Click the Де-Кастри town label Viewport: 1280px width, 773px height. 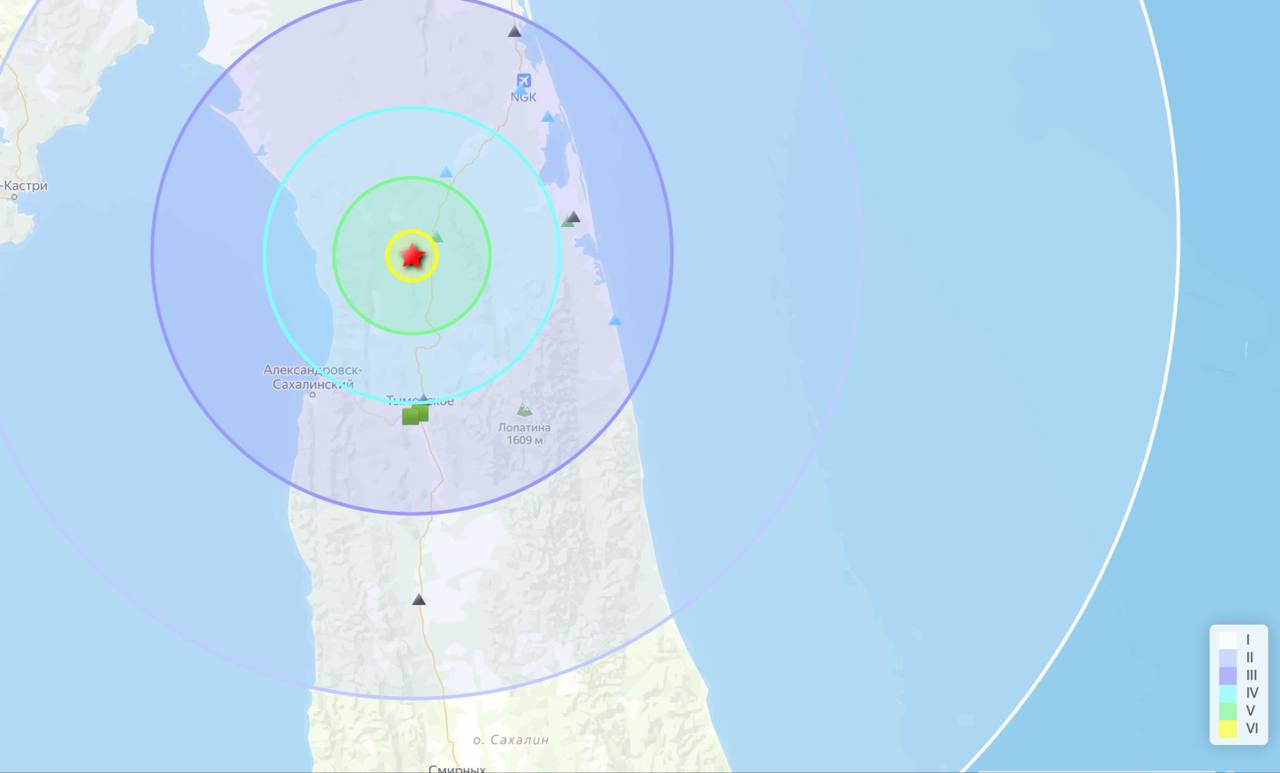(24, 186)
